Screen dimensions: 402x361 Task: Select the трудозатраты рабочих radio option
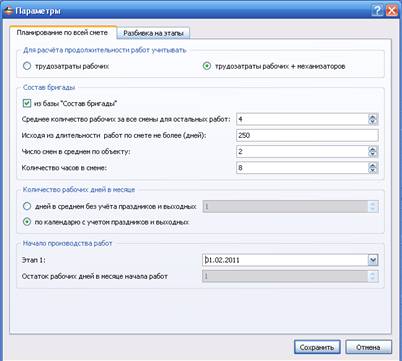click(x=27, y=66)
